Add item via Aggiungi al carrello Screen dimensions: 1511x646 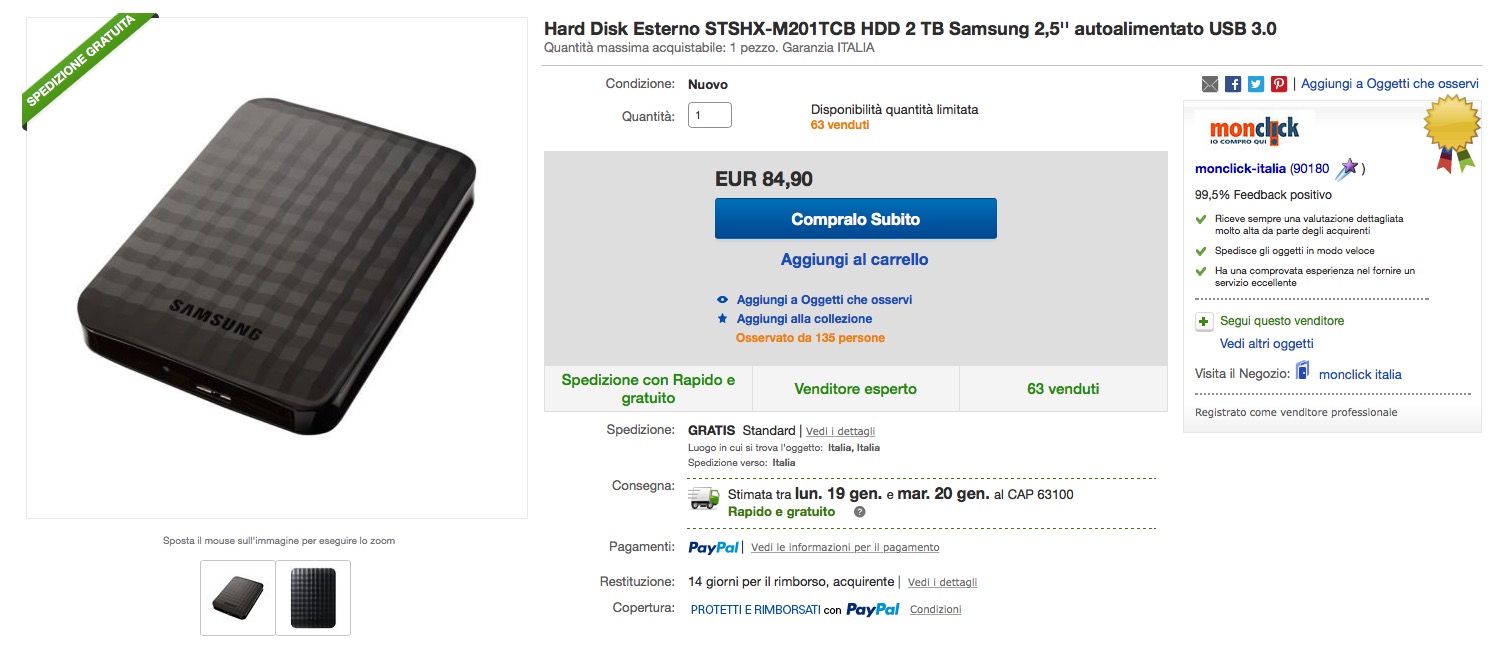(x=855, y=260)
